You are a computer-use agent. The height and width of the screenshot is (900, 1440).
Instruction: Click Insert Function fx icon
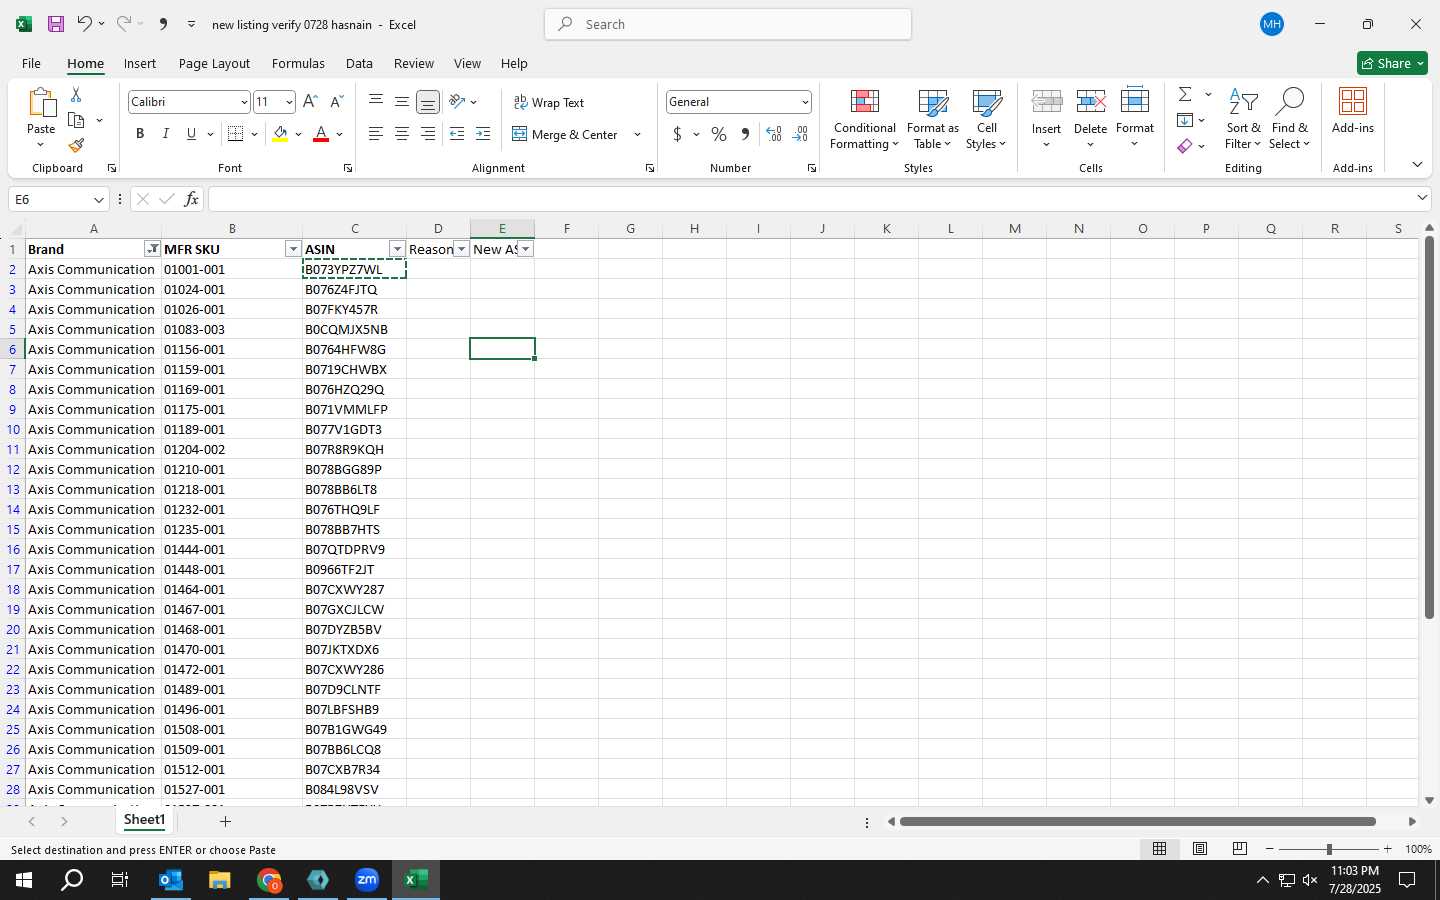point(191,199)
